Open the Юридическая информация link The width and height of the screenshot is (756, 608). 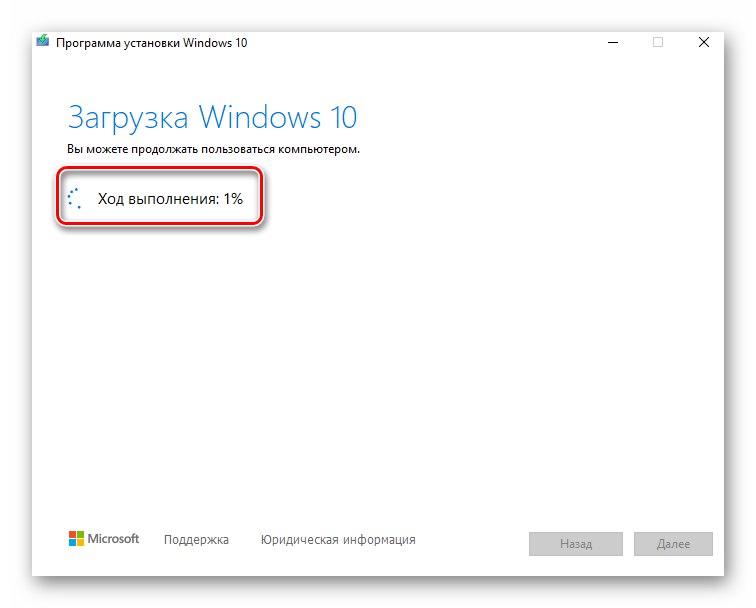coord(338,540)
